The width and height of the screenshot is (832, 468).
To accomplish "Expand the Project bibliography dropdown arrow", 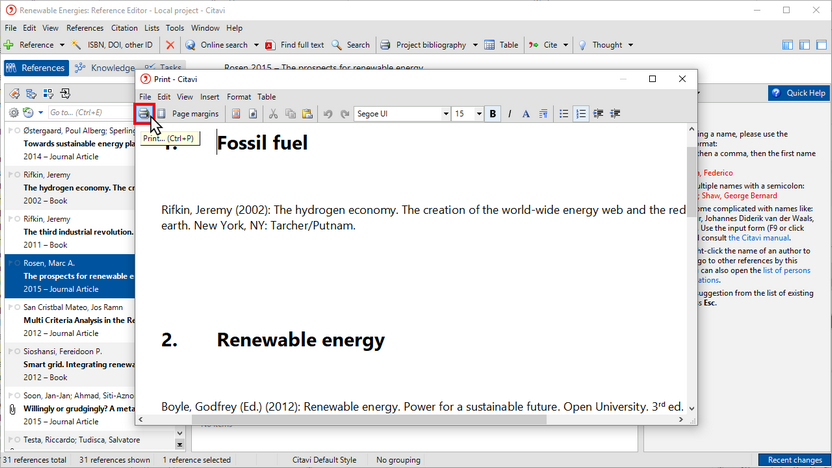I will (475, 45).
